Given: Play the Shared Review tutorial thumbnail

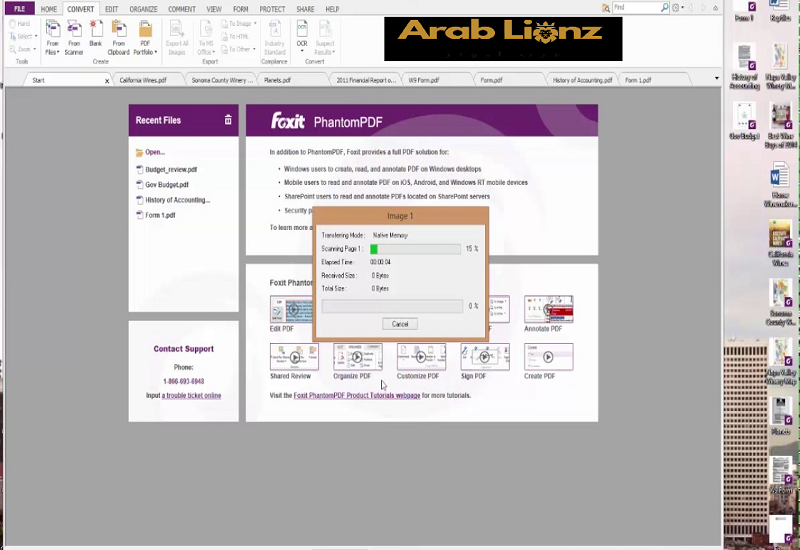Looking at the screenshot, I should pyautogui.click(x=294, y=357).
